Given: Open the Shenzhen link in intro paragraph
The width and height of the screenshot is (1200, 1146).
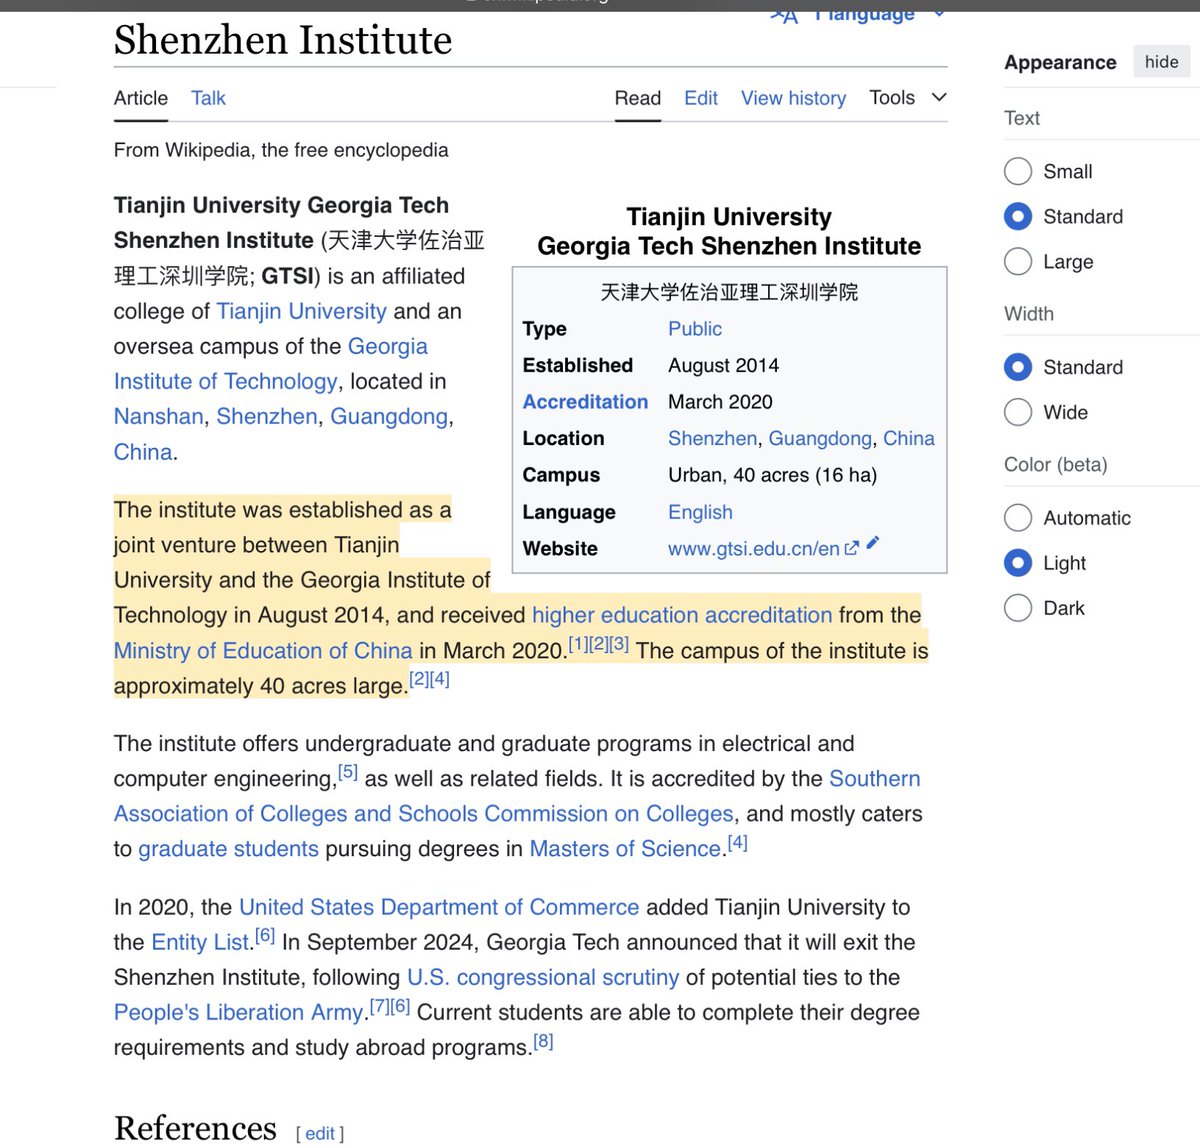Looking at the screenshot, I should click(x=267, y=416).
